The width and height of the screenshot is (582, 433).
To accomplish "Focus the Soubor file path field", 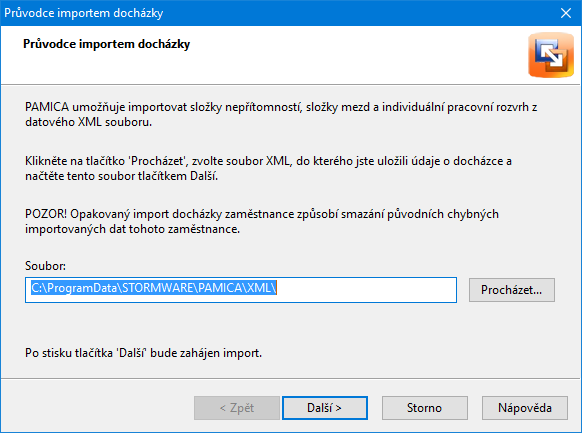I will pyautogui.click(x=241, y=290).
